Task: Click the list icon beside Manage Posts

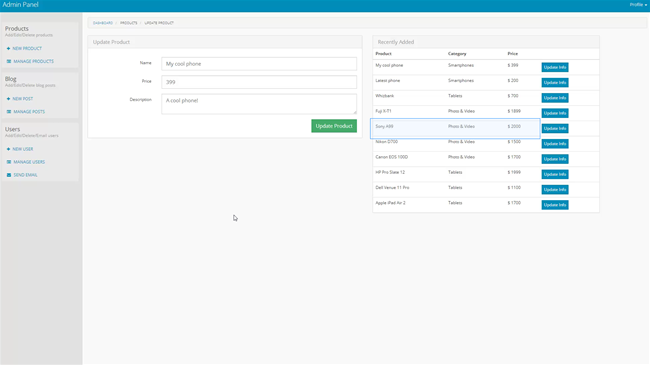Action: coord(9,112)
